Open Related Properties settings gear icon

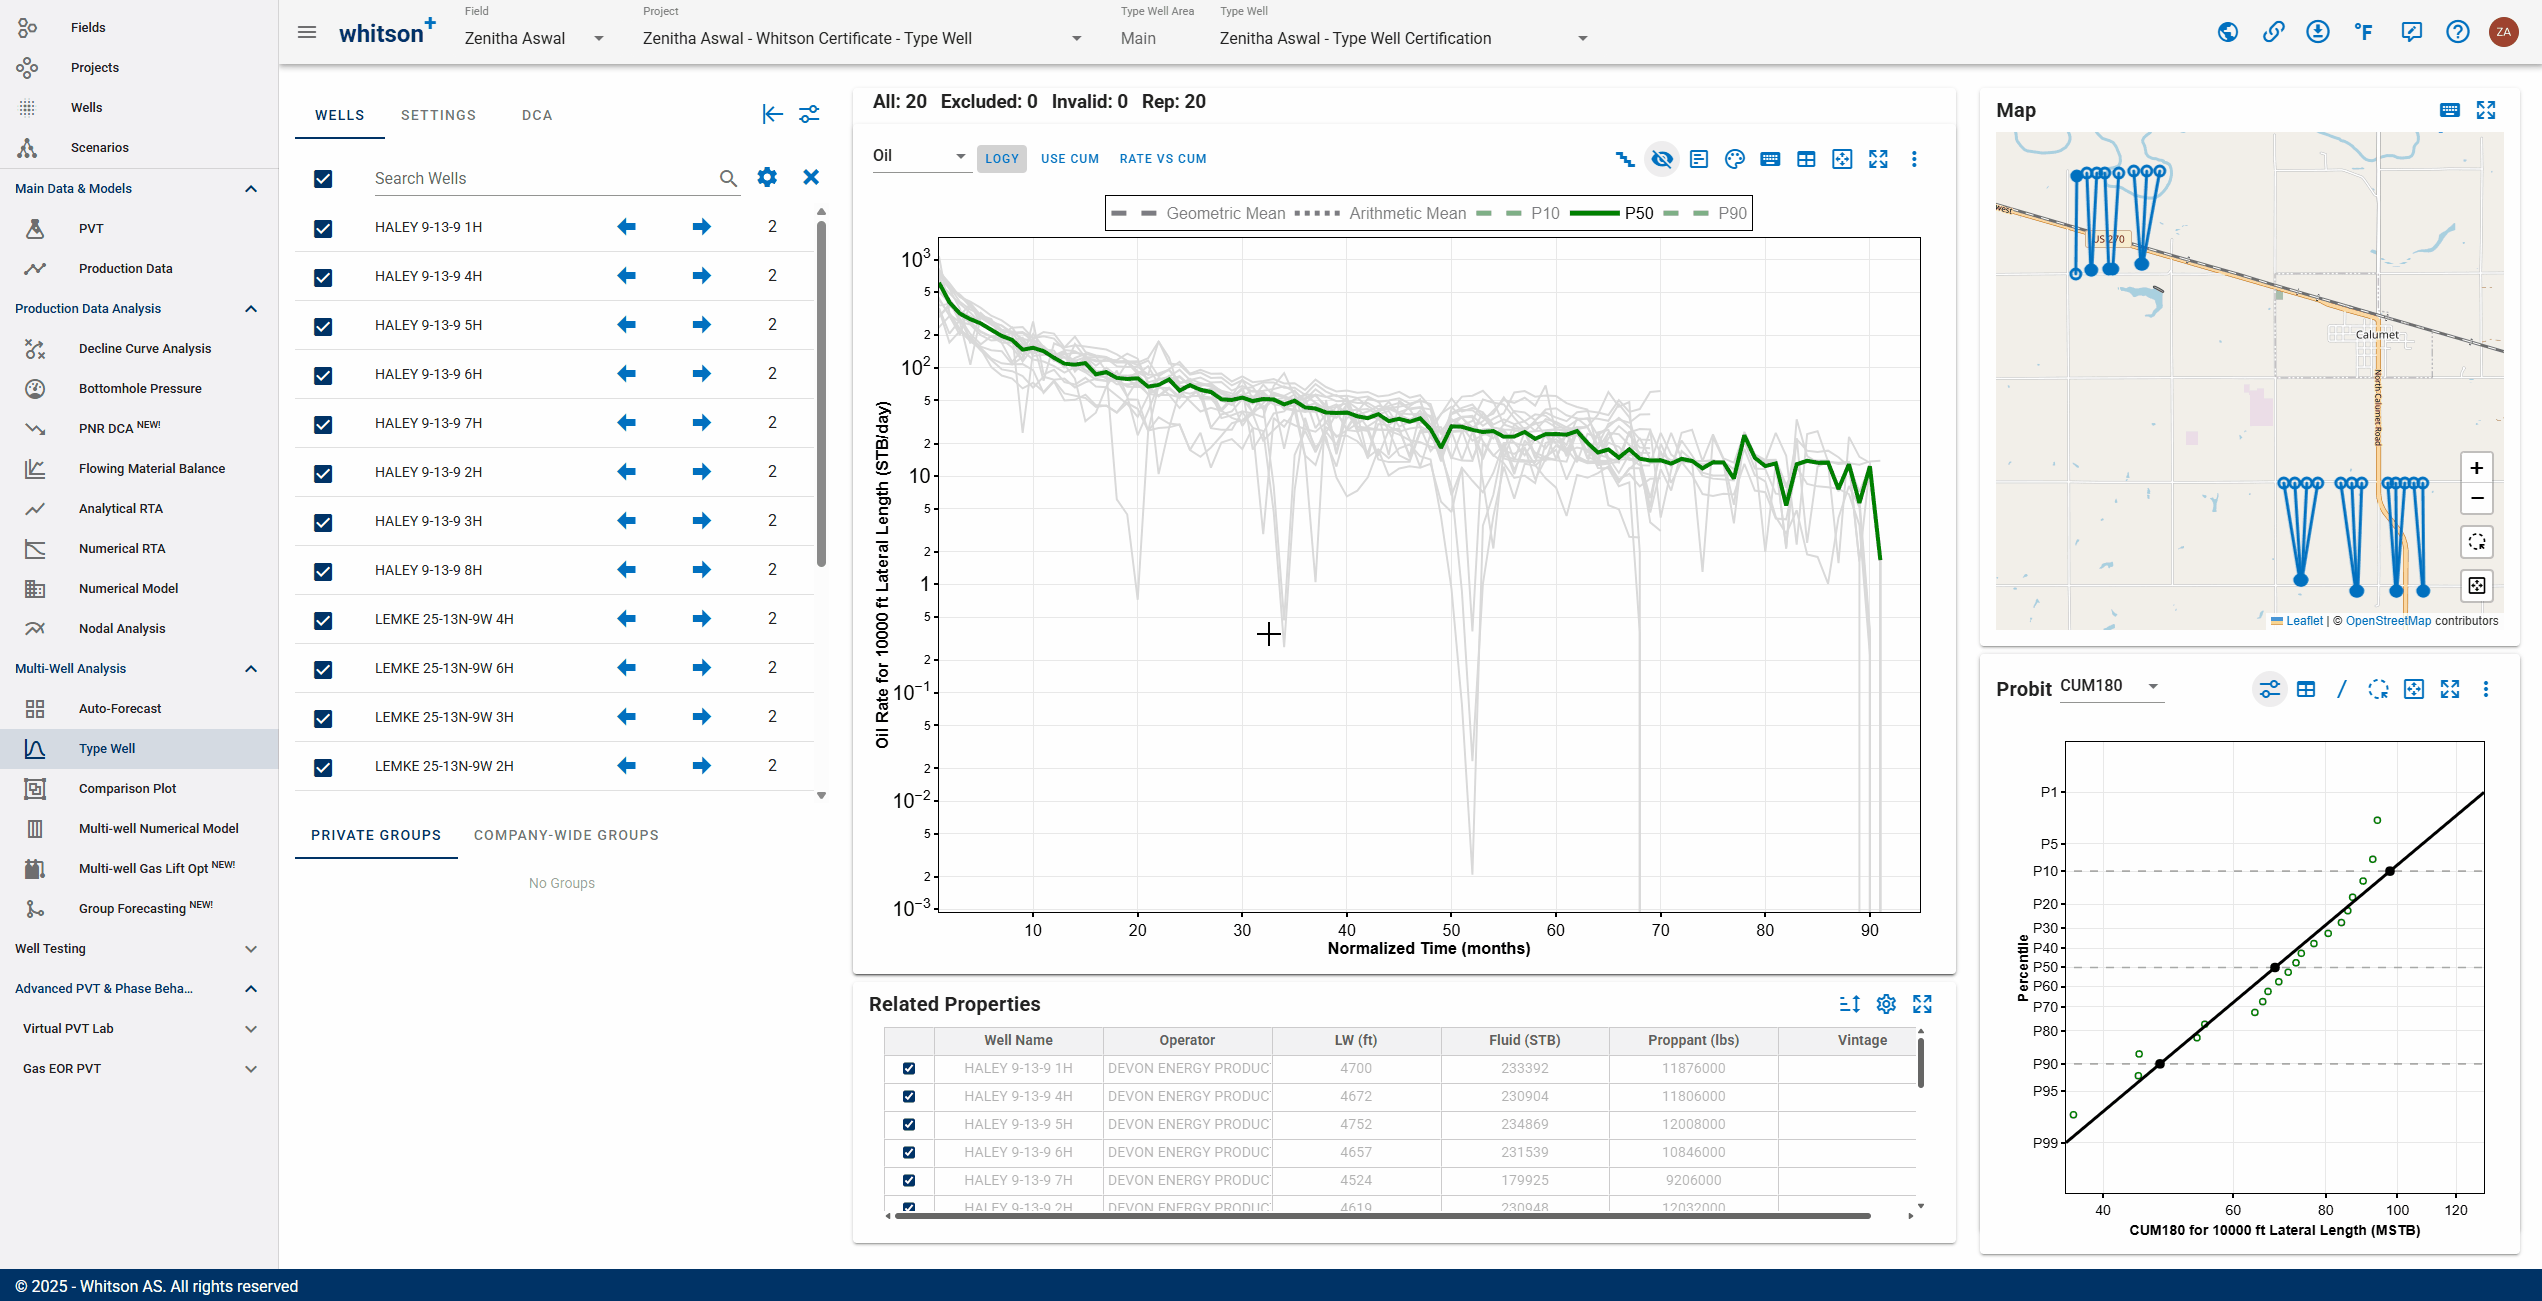[1886, 1004]
